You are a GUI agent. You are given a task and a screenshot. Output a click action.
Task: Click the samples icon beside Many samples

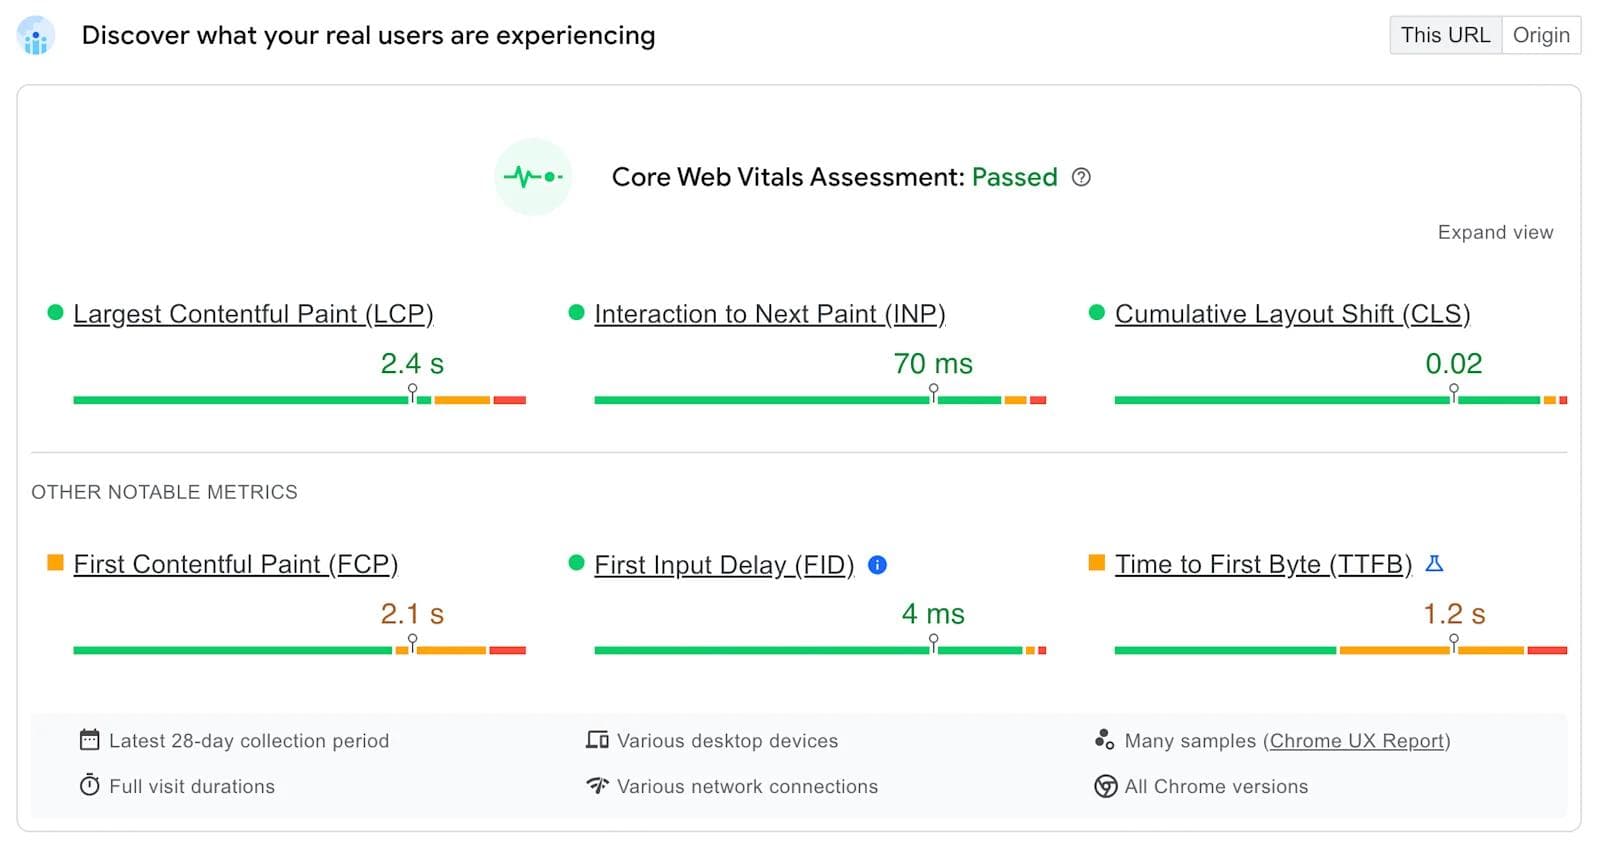pyautogui.click(x=1104, y=740)
